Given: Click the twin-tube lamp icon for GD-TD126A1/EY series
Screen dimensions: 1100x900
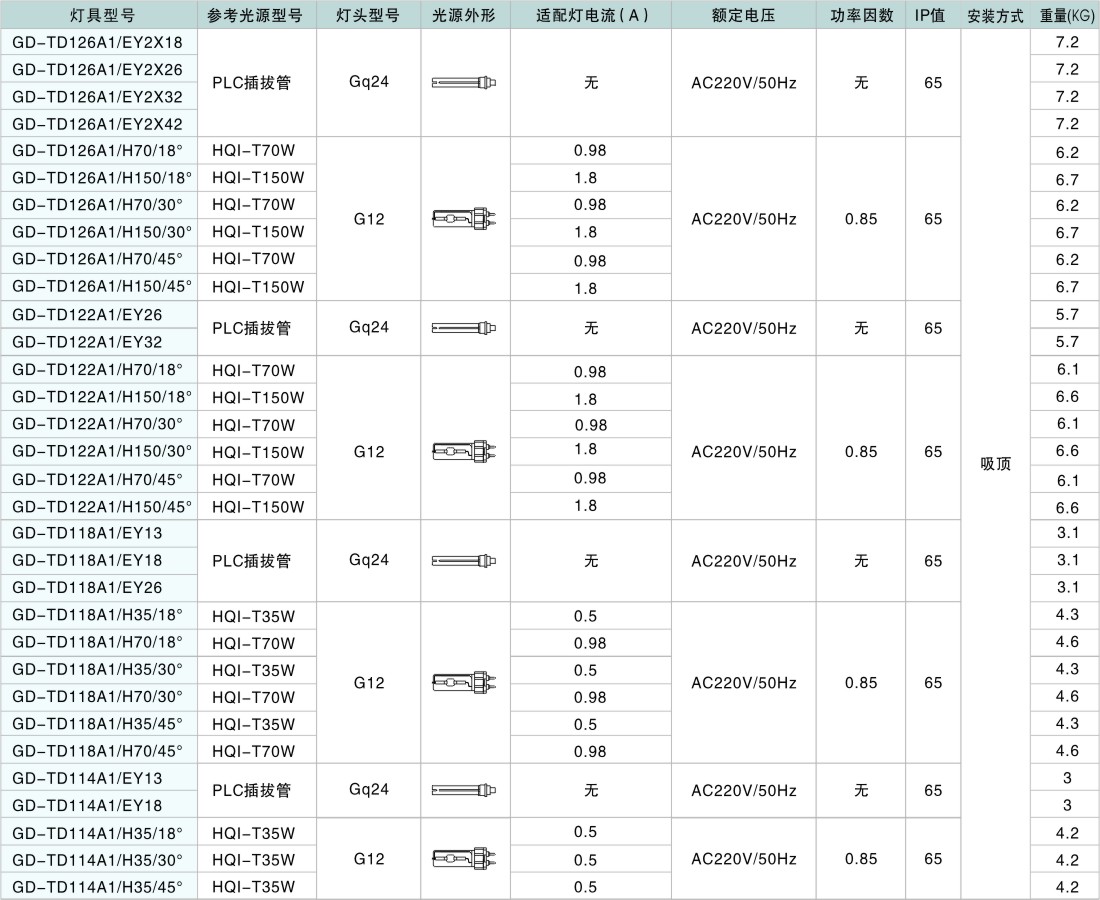Looking at the screenshot, I should point(465,83).
